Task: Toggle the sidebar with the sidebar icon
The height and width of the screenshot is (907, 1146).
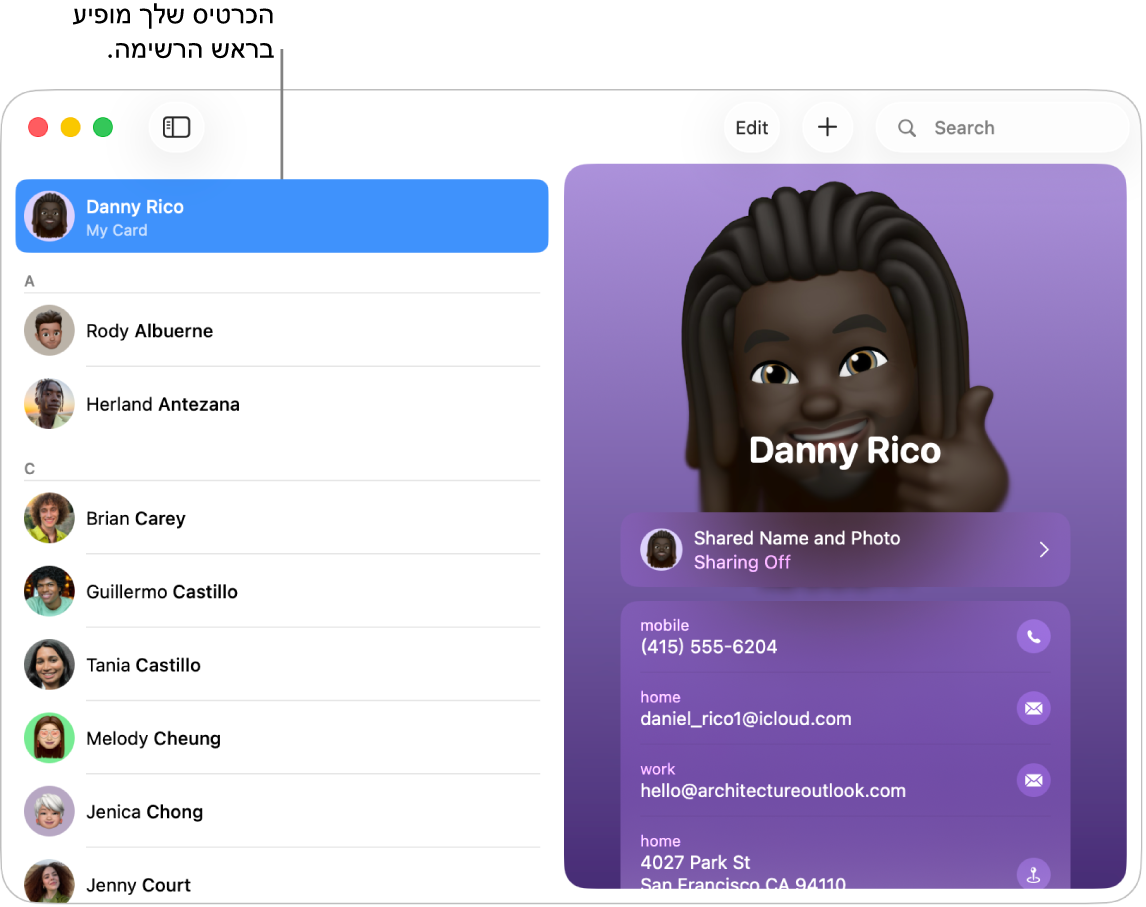Action: pos(176,127)
